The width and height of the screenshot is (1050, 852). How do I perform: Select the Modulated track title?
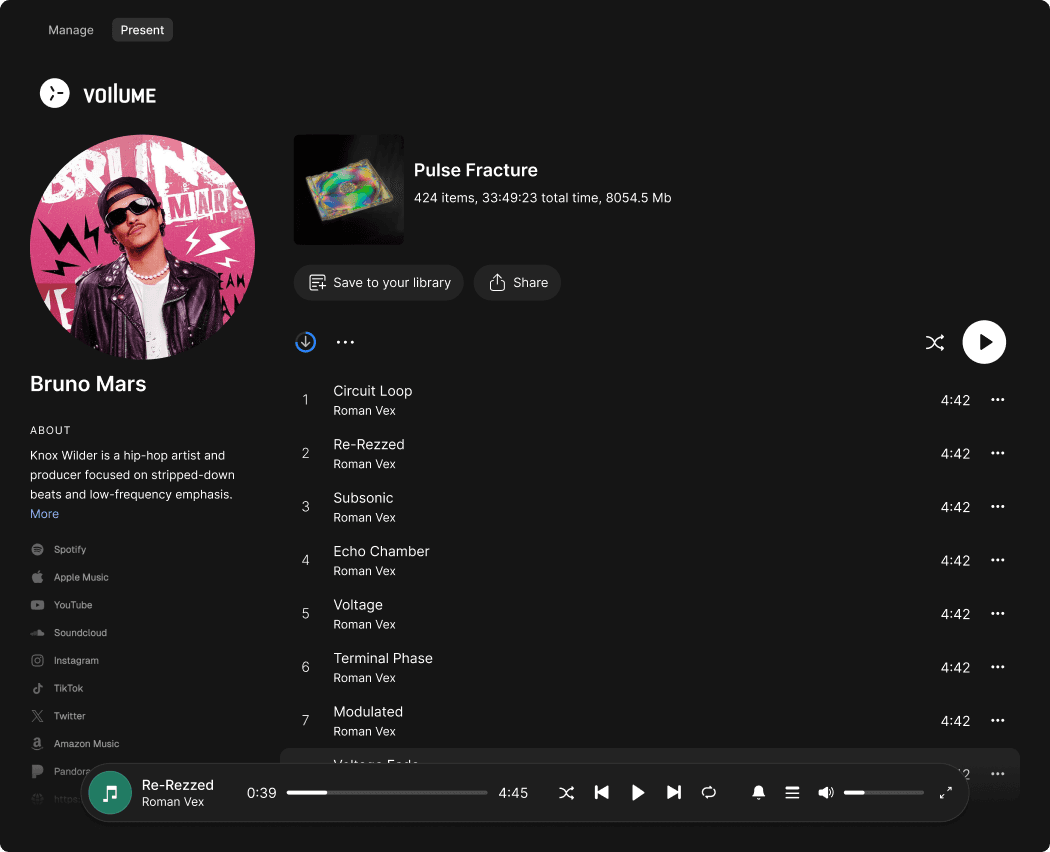coord(368,712)
